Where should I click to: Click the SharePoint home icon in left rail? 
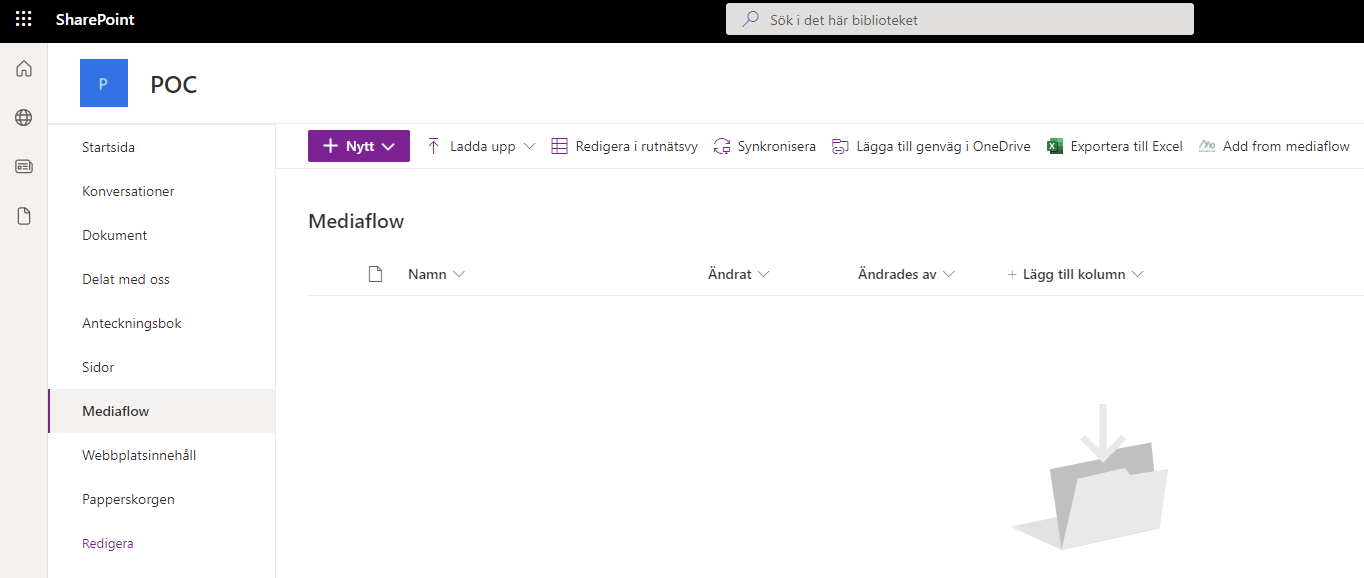24,69
